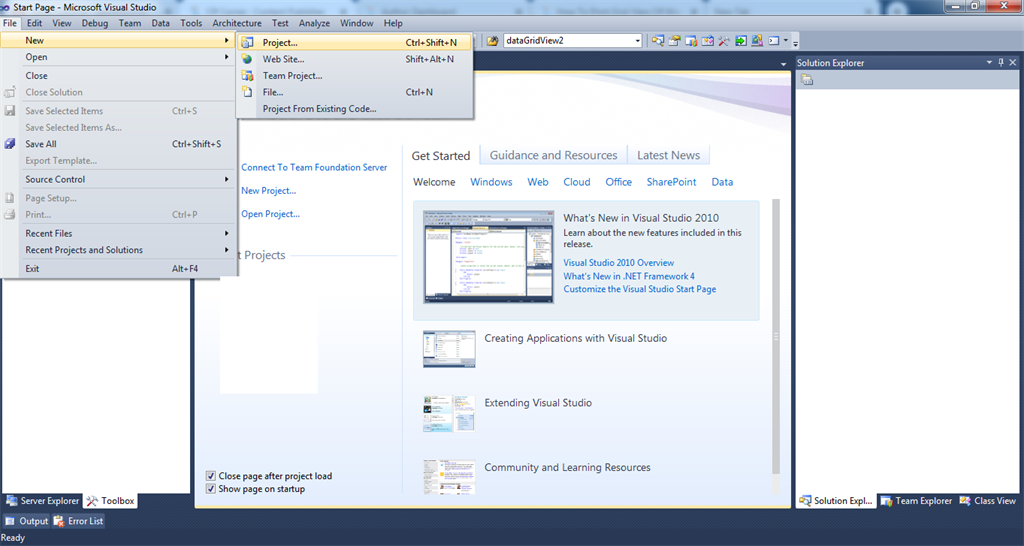Click the New Project... link on Start Page
This screenshot has width=1024, height=546.
point(268,191)
